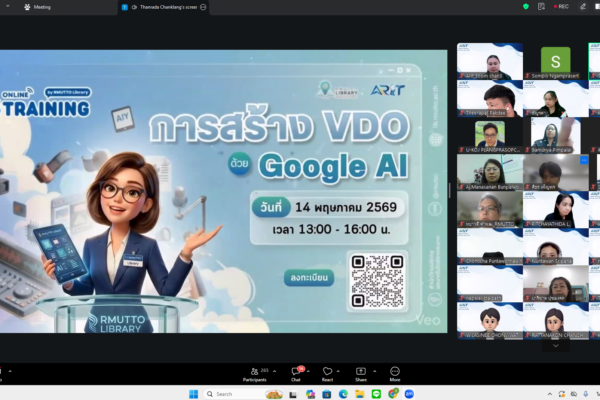Select U-KOJ PLANGPRASOPC video tile
This screenshot has width=600, height=400.
[490, 136]
